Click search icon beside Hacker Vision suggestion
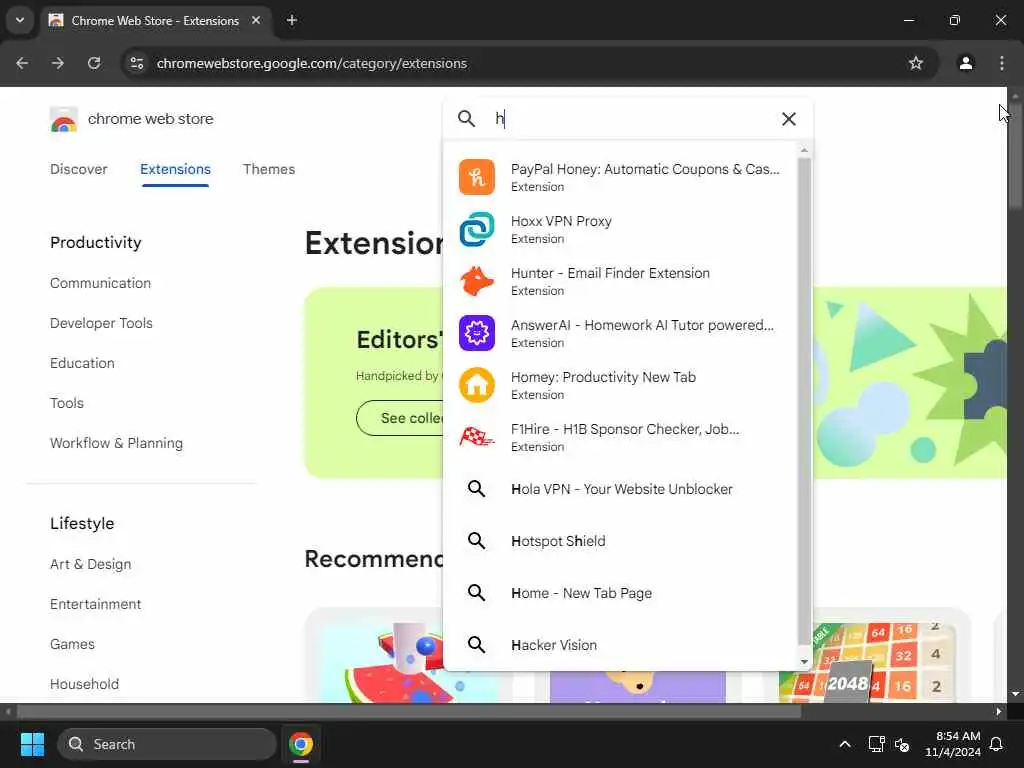 coord(477,645)
